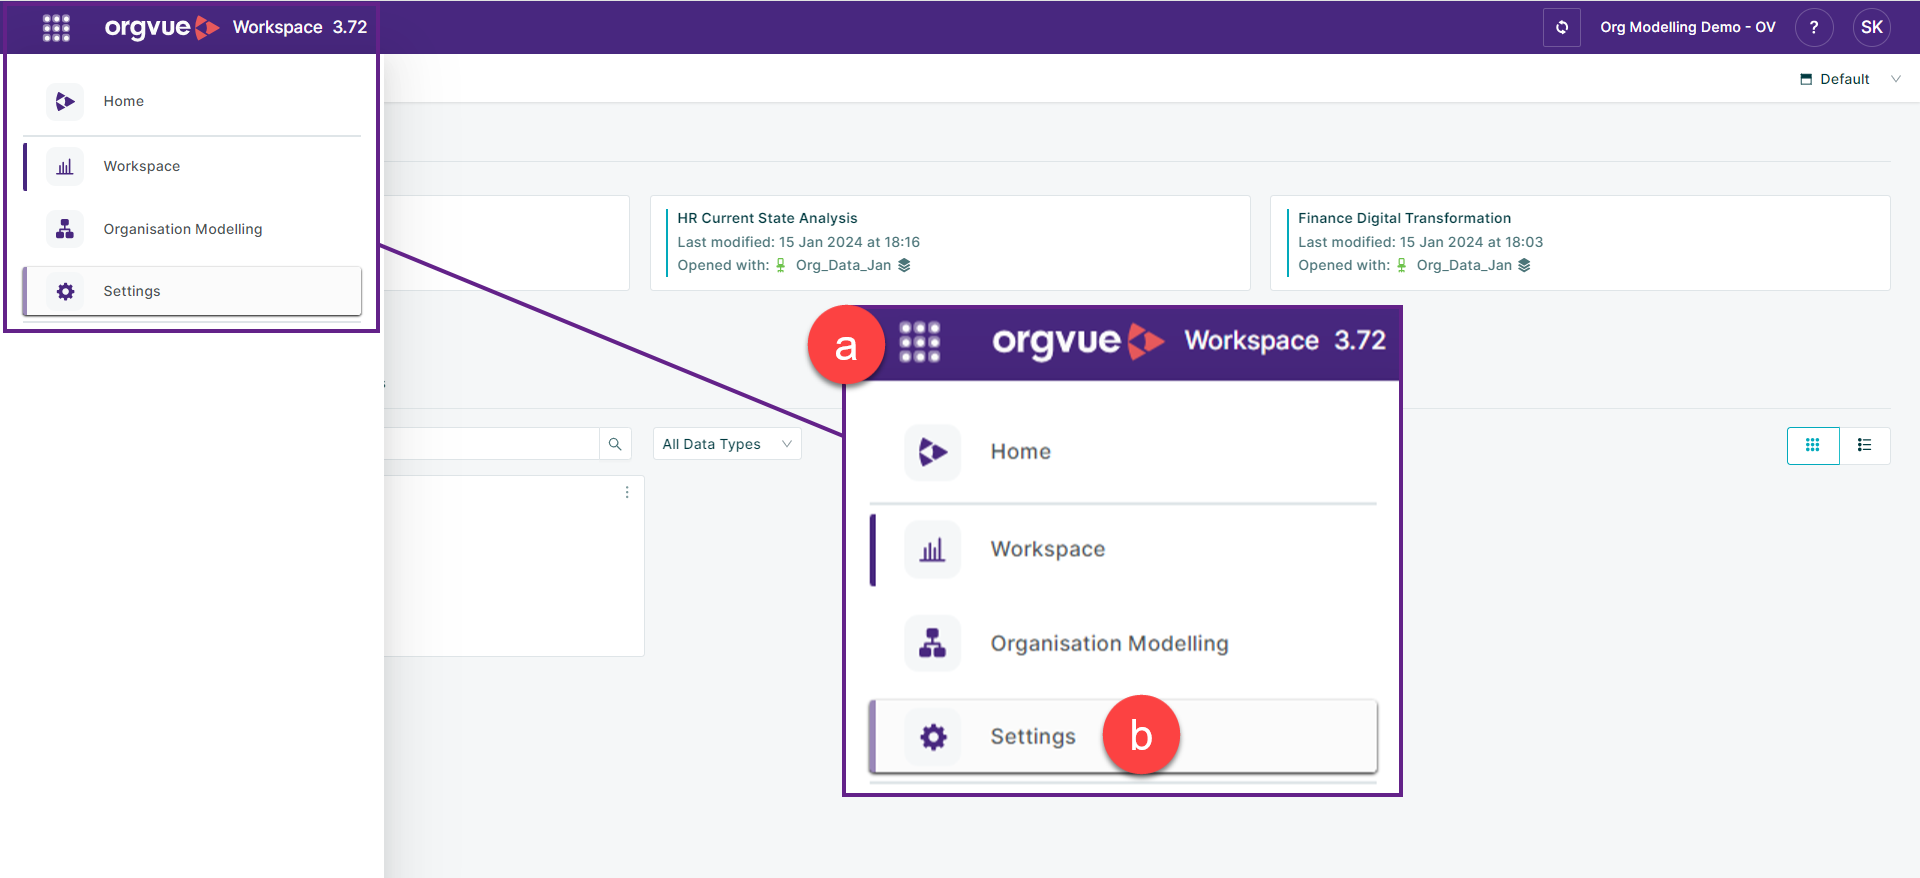Screen dimensions: 1920x878
Task: Select Workspace in the navigation menu
Action: pyautogui.click(x=192, y=166)
